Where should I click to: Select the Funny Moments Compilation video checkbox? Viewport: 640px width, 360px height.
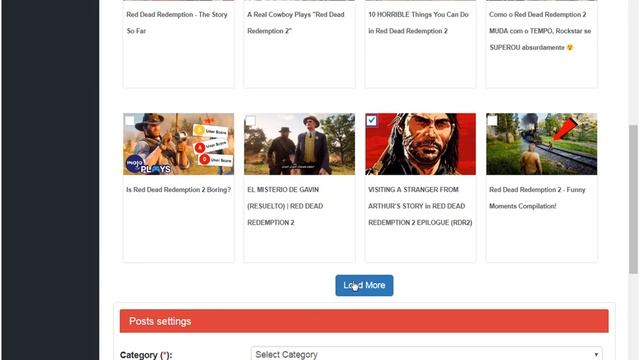(493, 120)
